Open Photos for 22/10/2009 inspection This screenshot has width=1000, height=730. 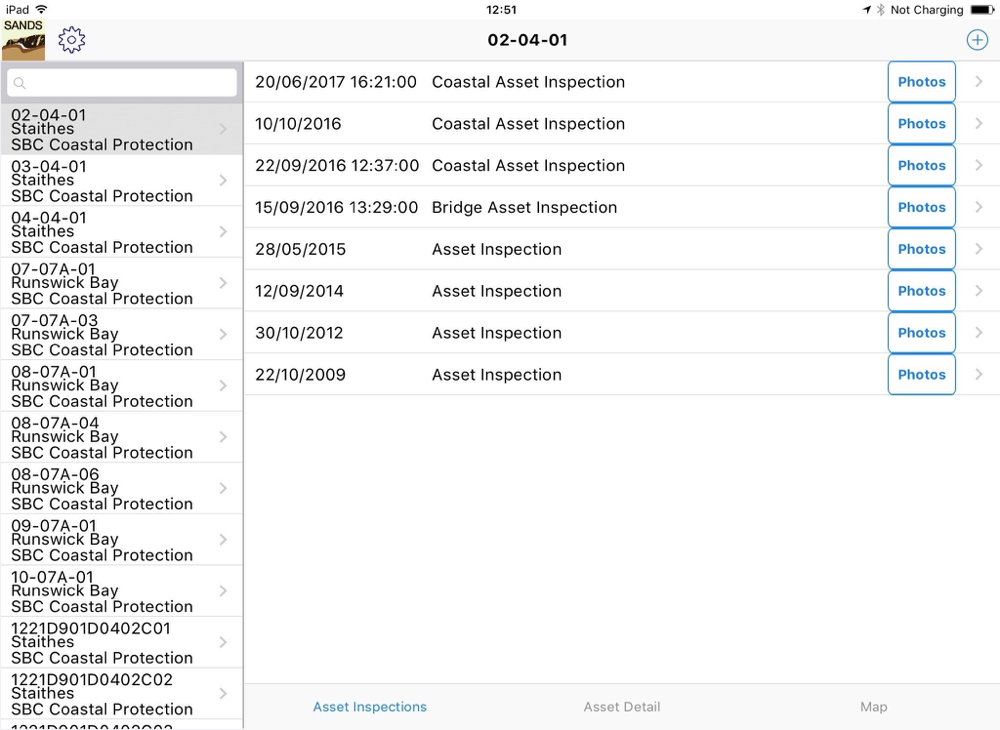coord(922,374)
